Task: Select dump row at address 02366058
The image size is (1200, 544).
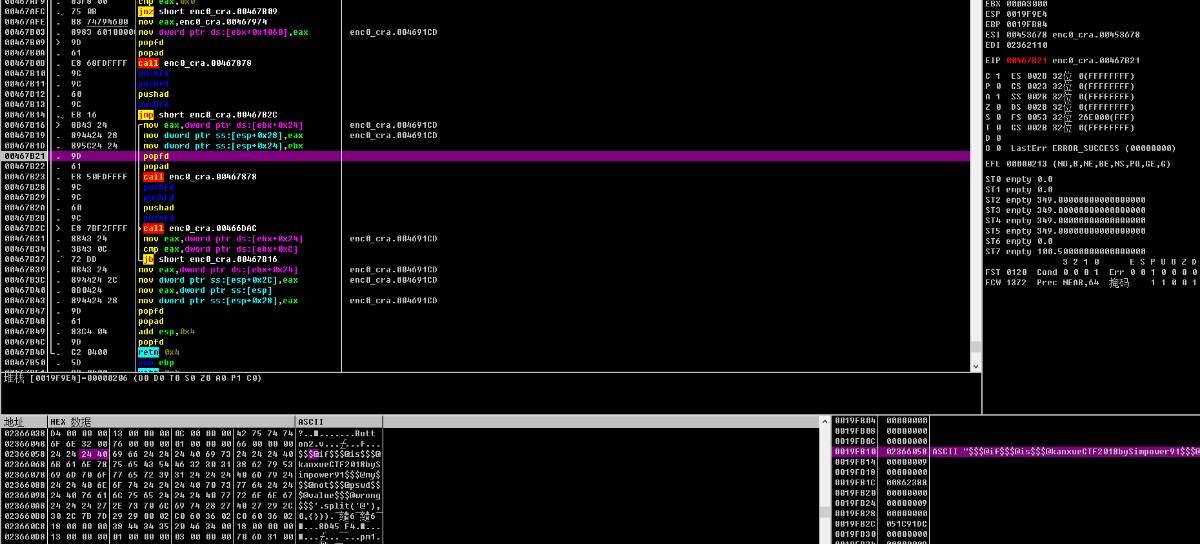Action: pyautogui.click(x=191, y=452)
